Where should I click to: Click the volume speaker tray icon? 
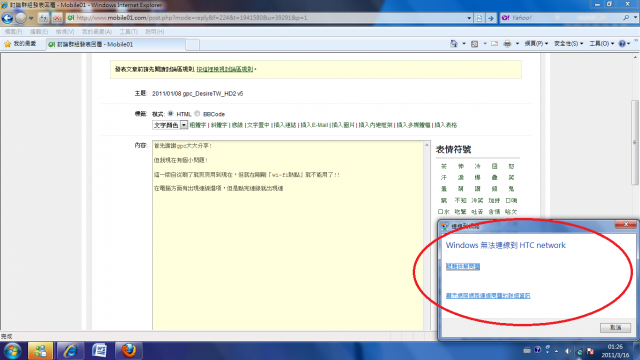(568, 351)
